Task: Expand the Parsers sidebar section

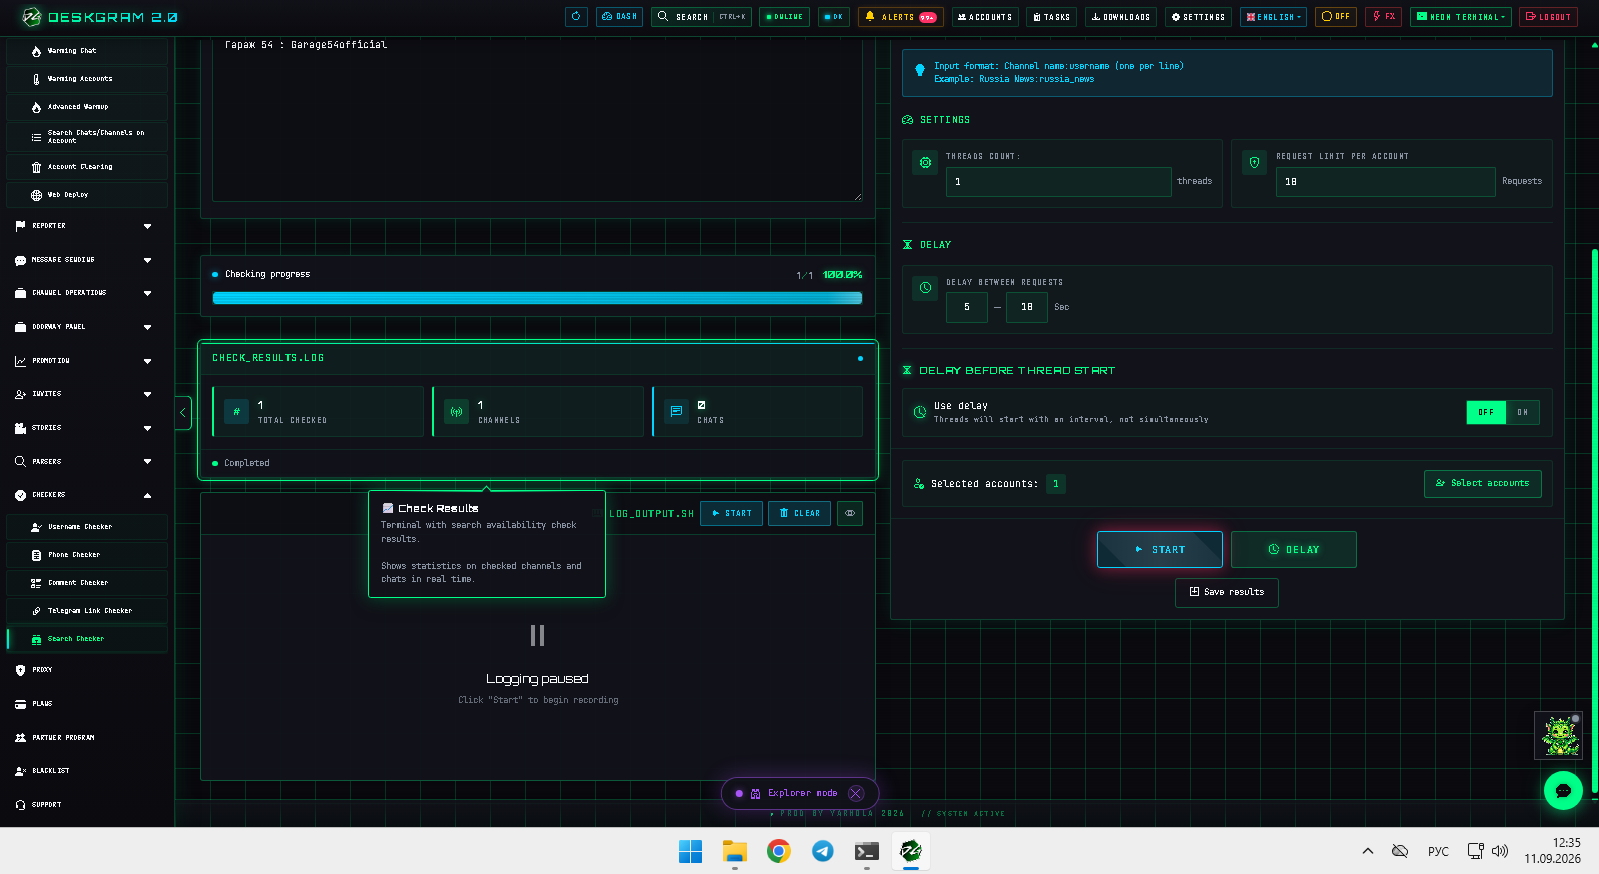Action: [x=85, y=462]
